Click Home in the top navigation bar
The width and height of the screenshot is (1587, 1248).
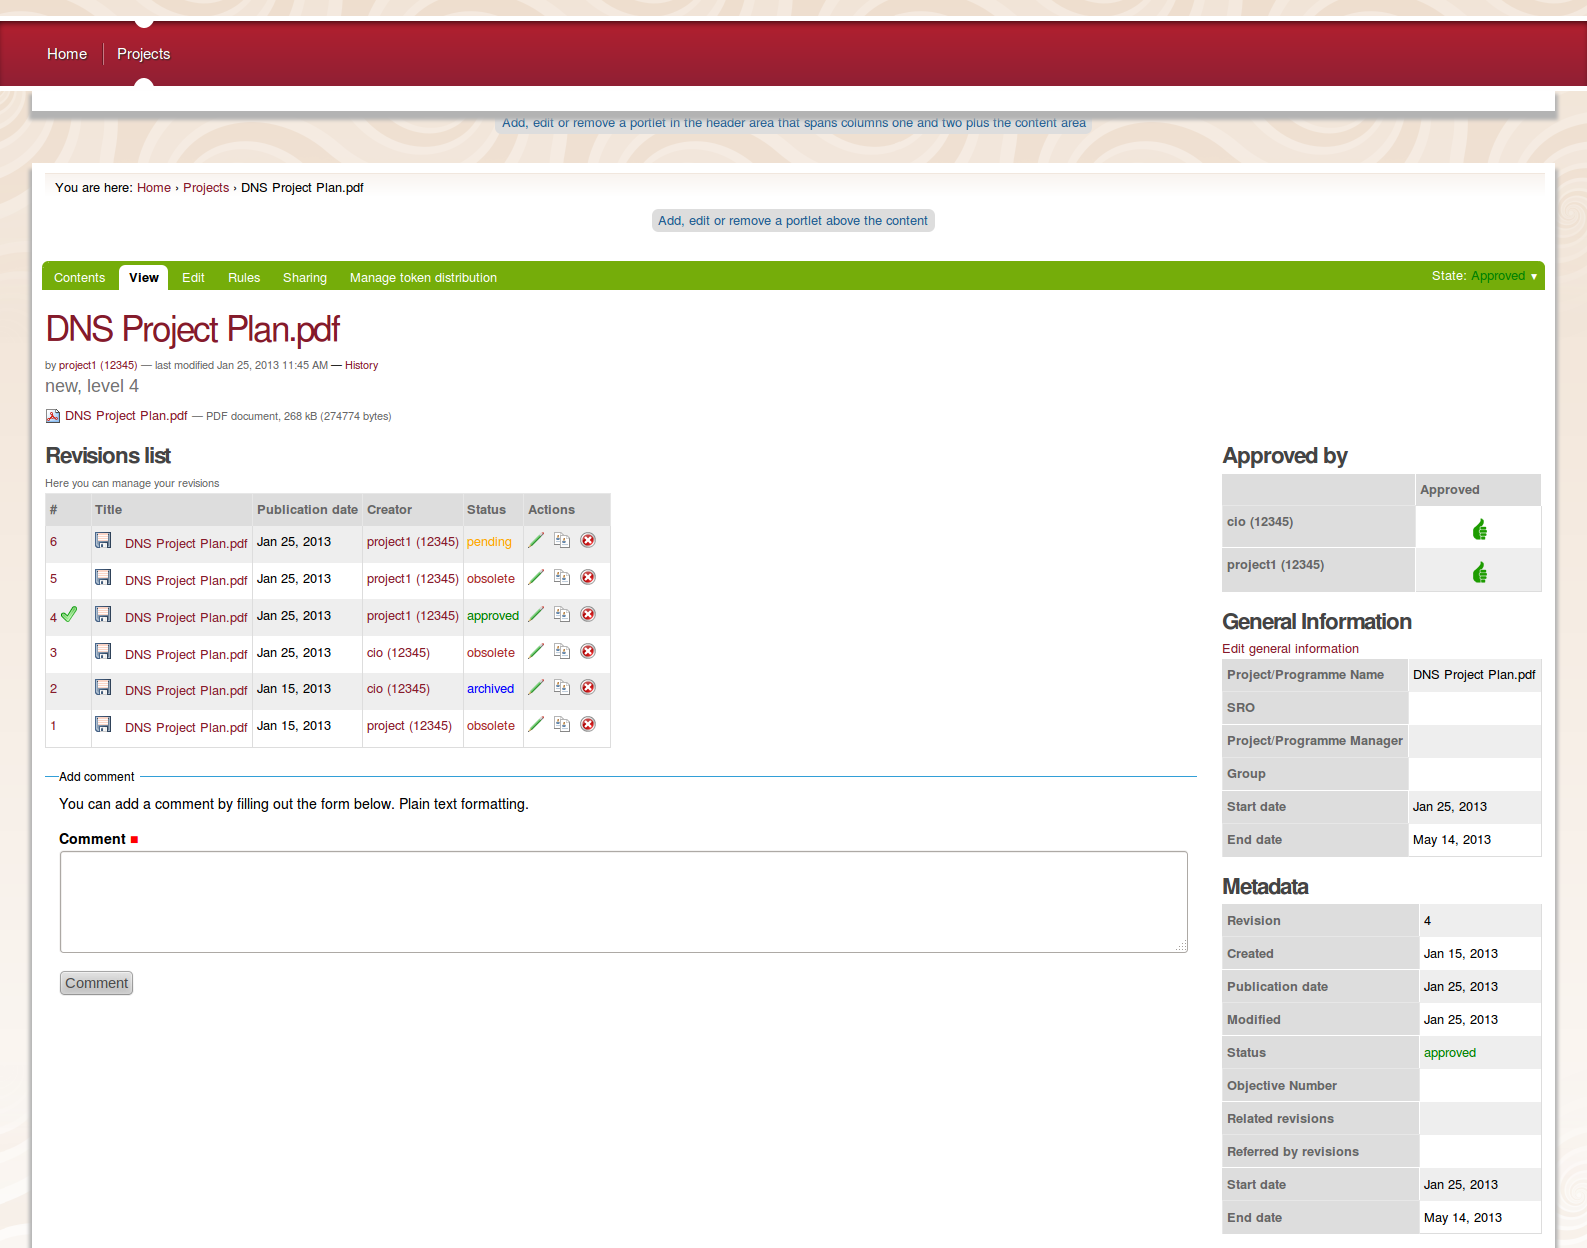pos(67,54)
